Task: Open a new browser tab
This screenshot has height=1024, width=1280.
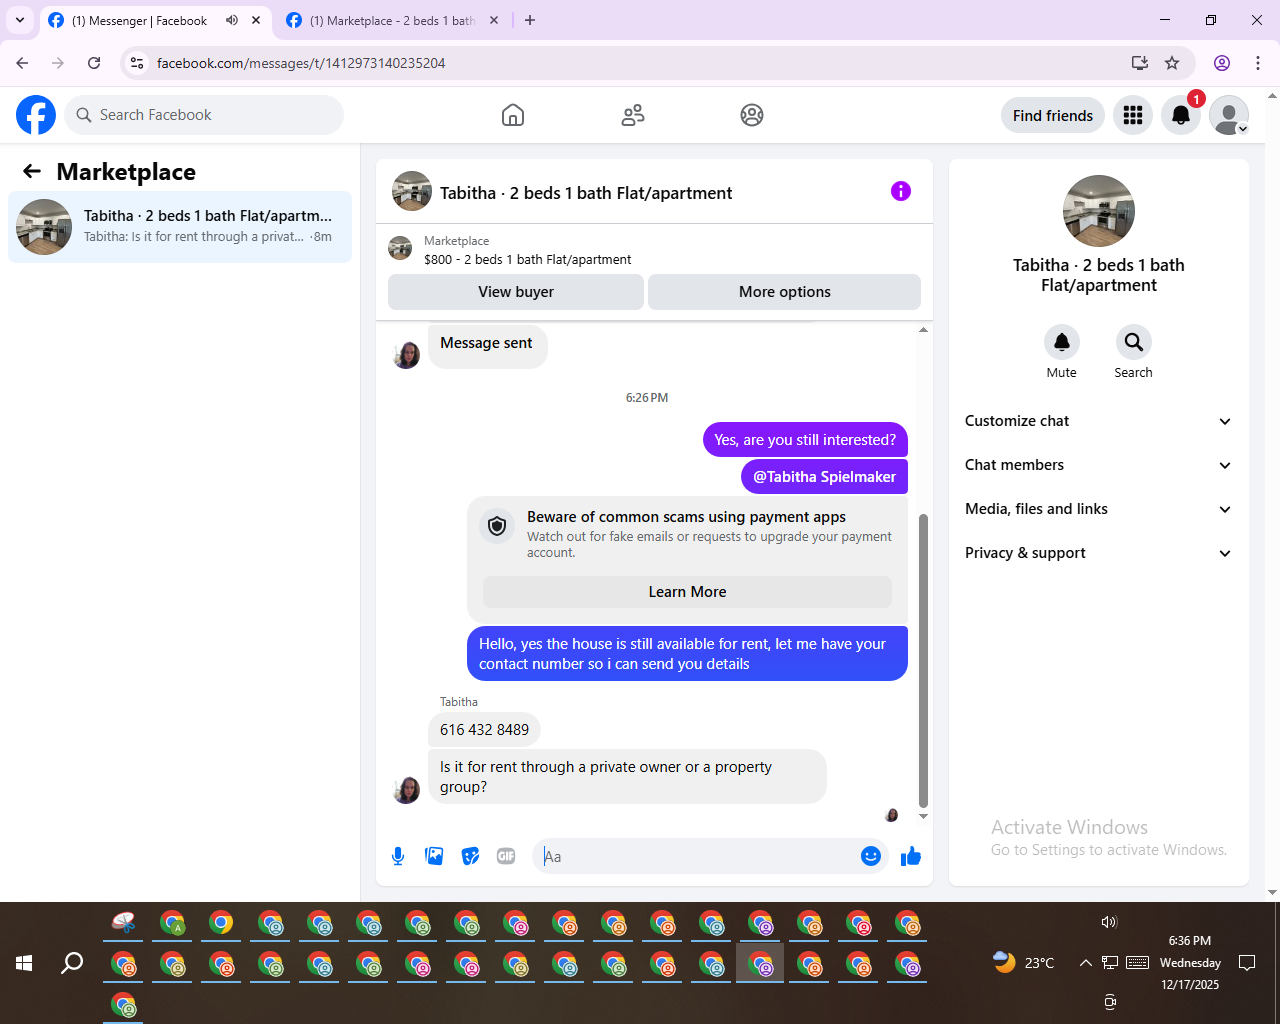Action: click(x=530, y=20)
